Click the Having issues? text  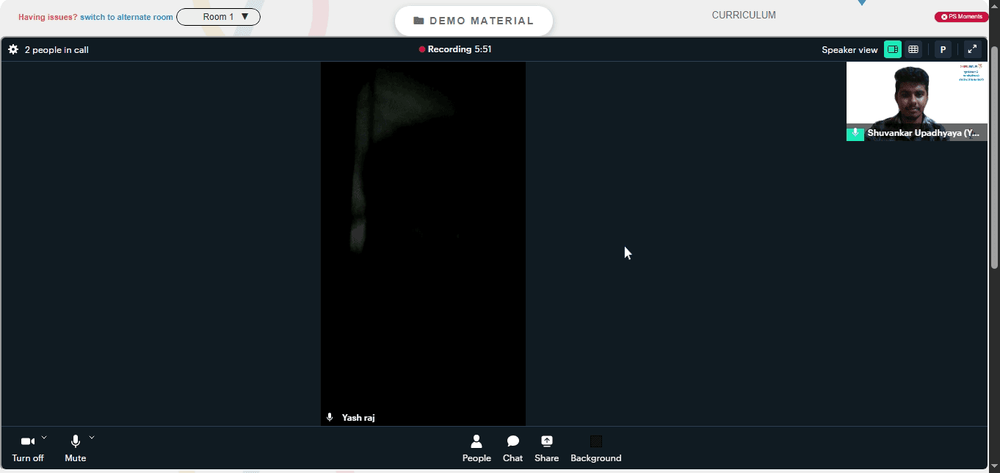pyautogui.click(x=48, y=17)
